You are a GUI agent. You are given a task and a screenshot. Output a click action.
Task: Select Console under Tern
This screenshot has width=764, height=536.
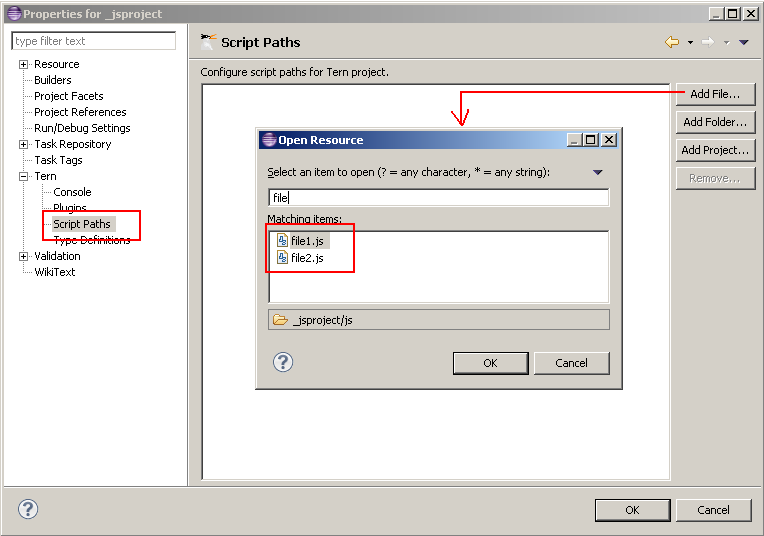(x=72, y=192)
